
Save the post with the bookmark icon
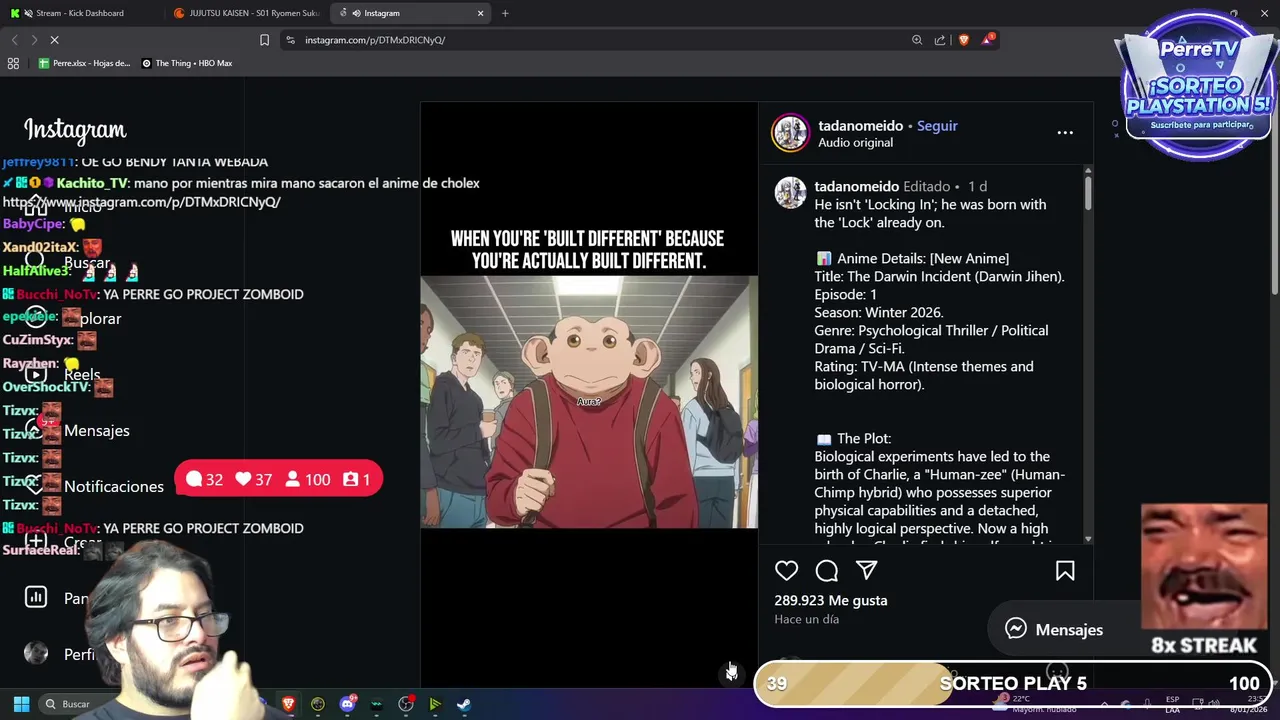(x=1065, y=571)
